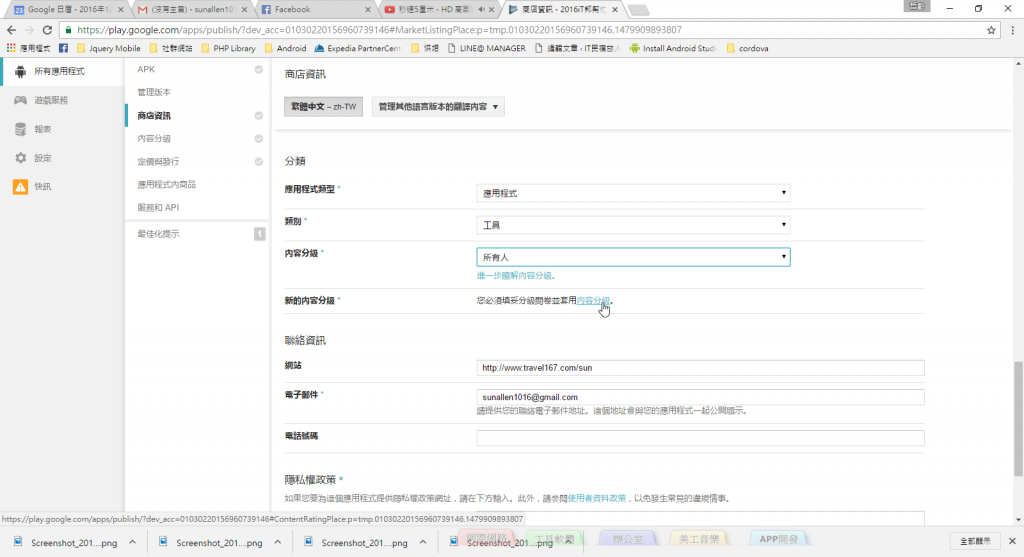Bookmark page with star icon
Viewport: 1024px width, 557px height.
click(x=991, y=30)
